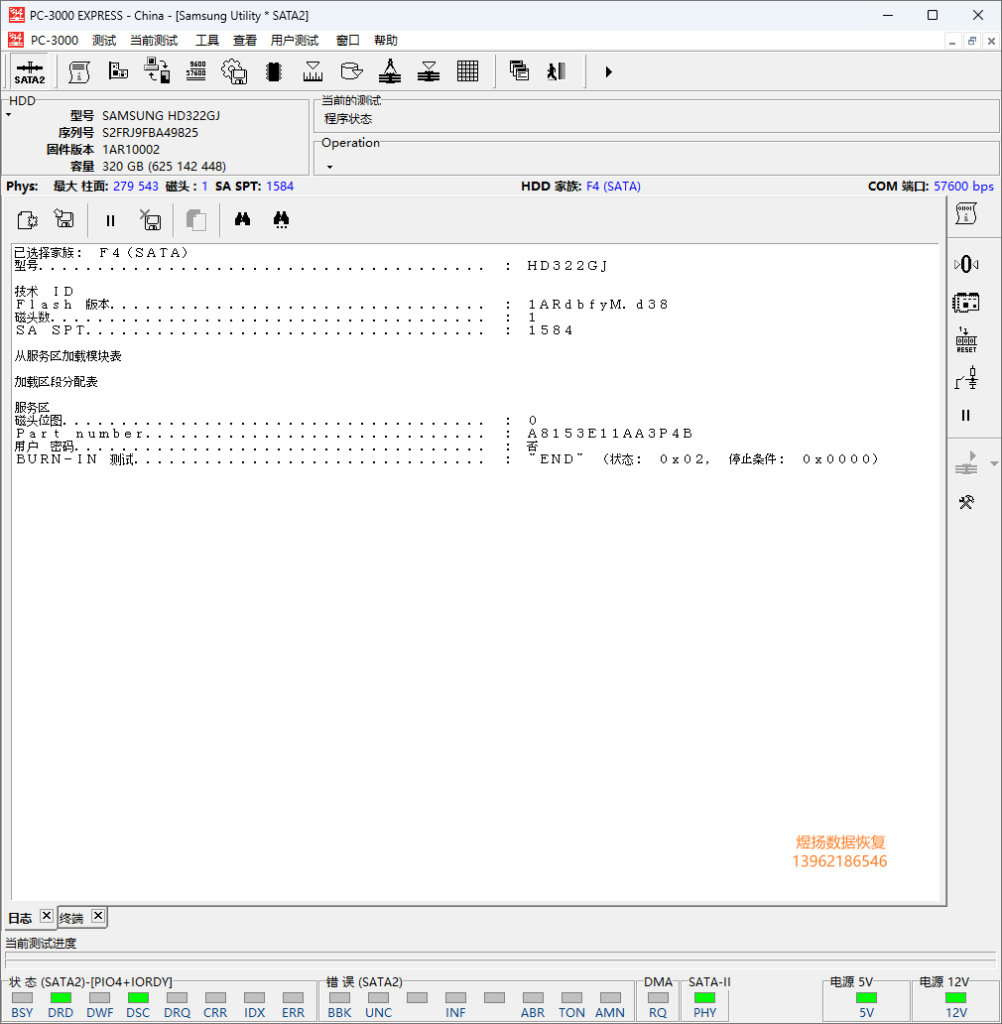Click the circuit board card icon in the sidebar
1002x1024 pixels.
point(966,302)
